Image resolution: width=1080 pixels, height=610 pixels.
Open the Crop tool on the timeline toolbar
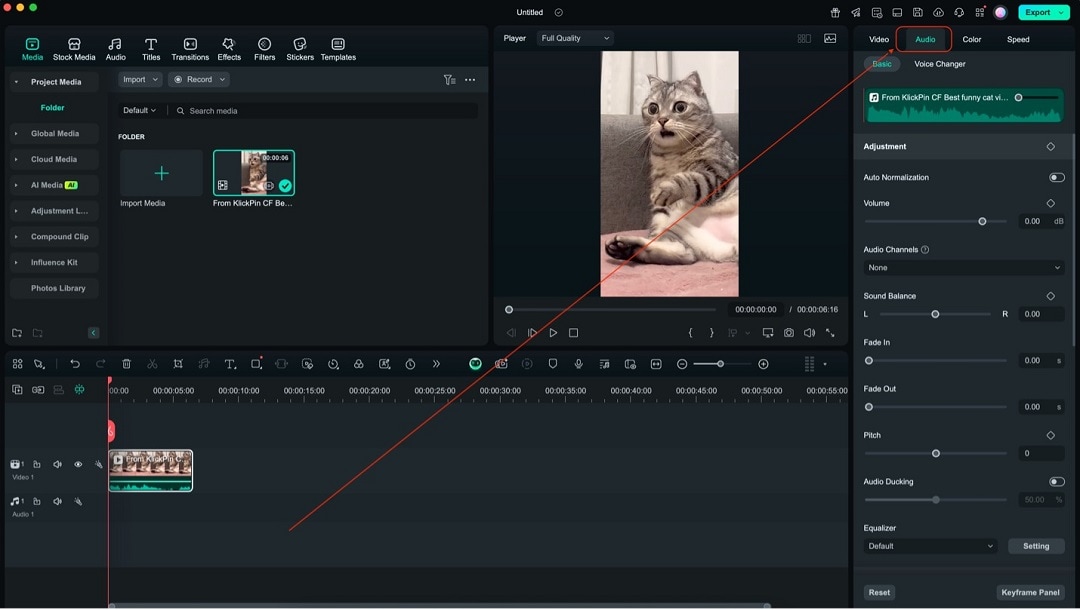pos(178,364)
